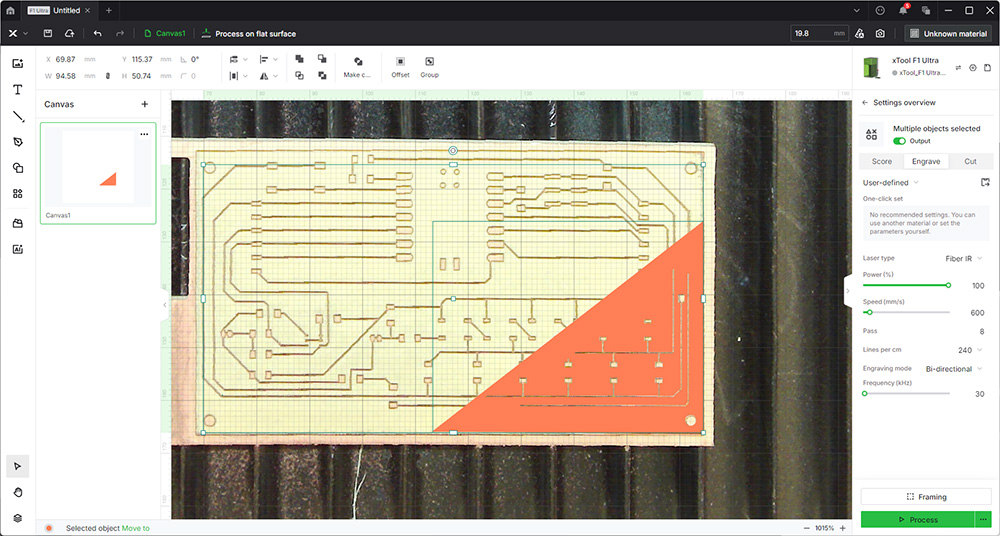Open the Canvas1 menu item

(x=165, y=33)
